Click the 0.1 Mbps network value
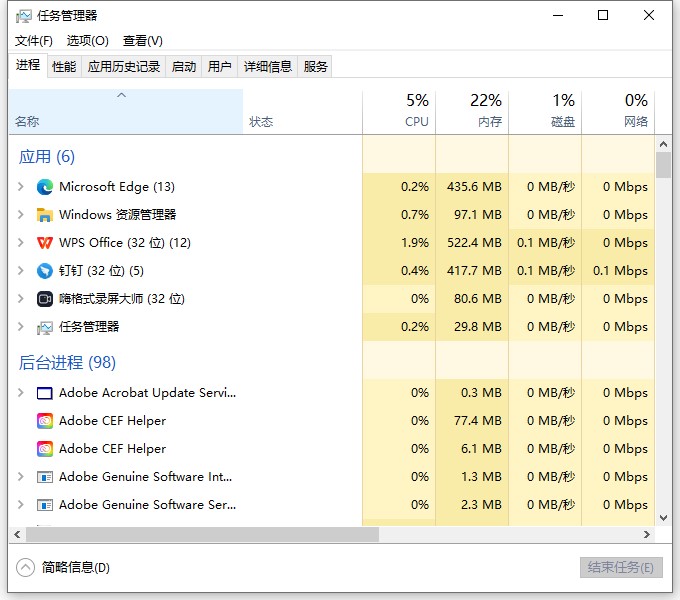Image resolution: width=680 pixels, height=600 pixels. (x=620, y=271)
